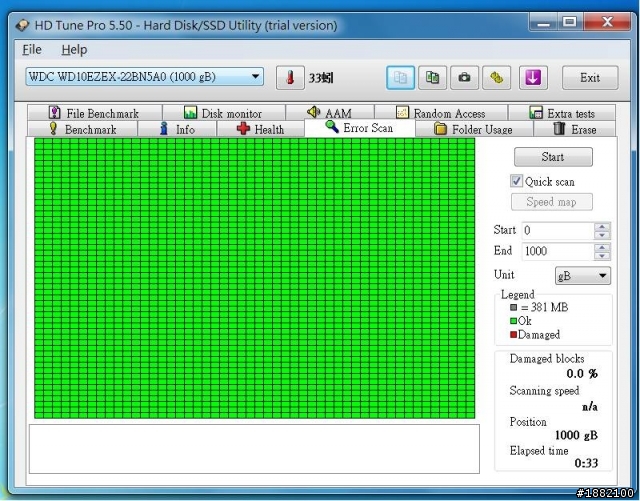Click the green Ok legend swatch

[513, 321]
